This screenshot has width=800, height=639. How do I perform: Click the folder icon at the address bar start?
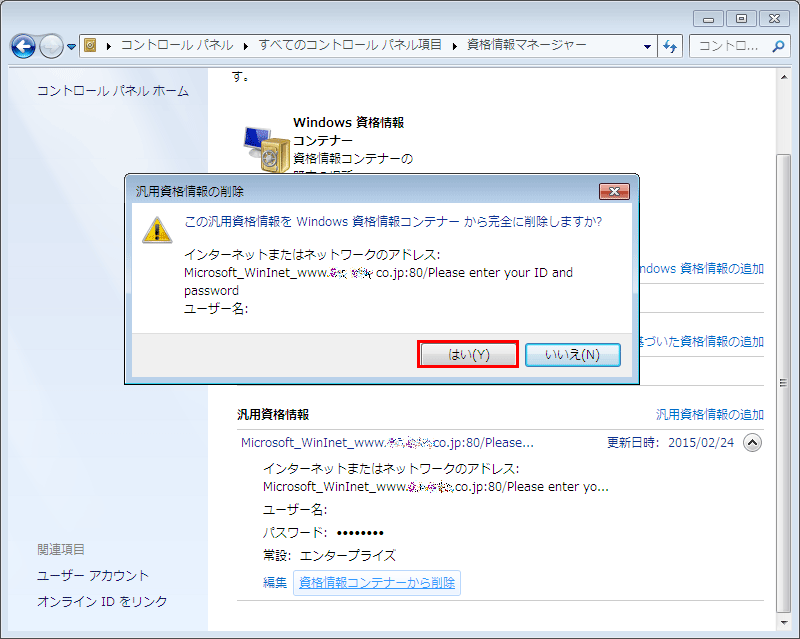[x=89, y=45]
